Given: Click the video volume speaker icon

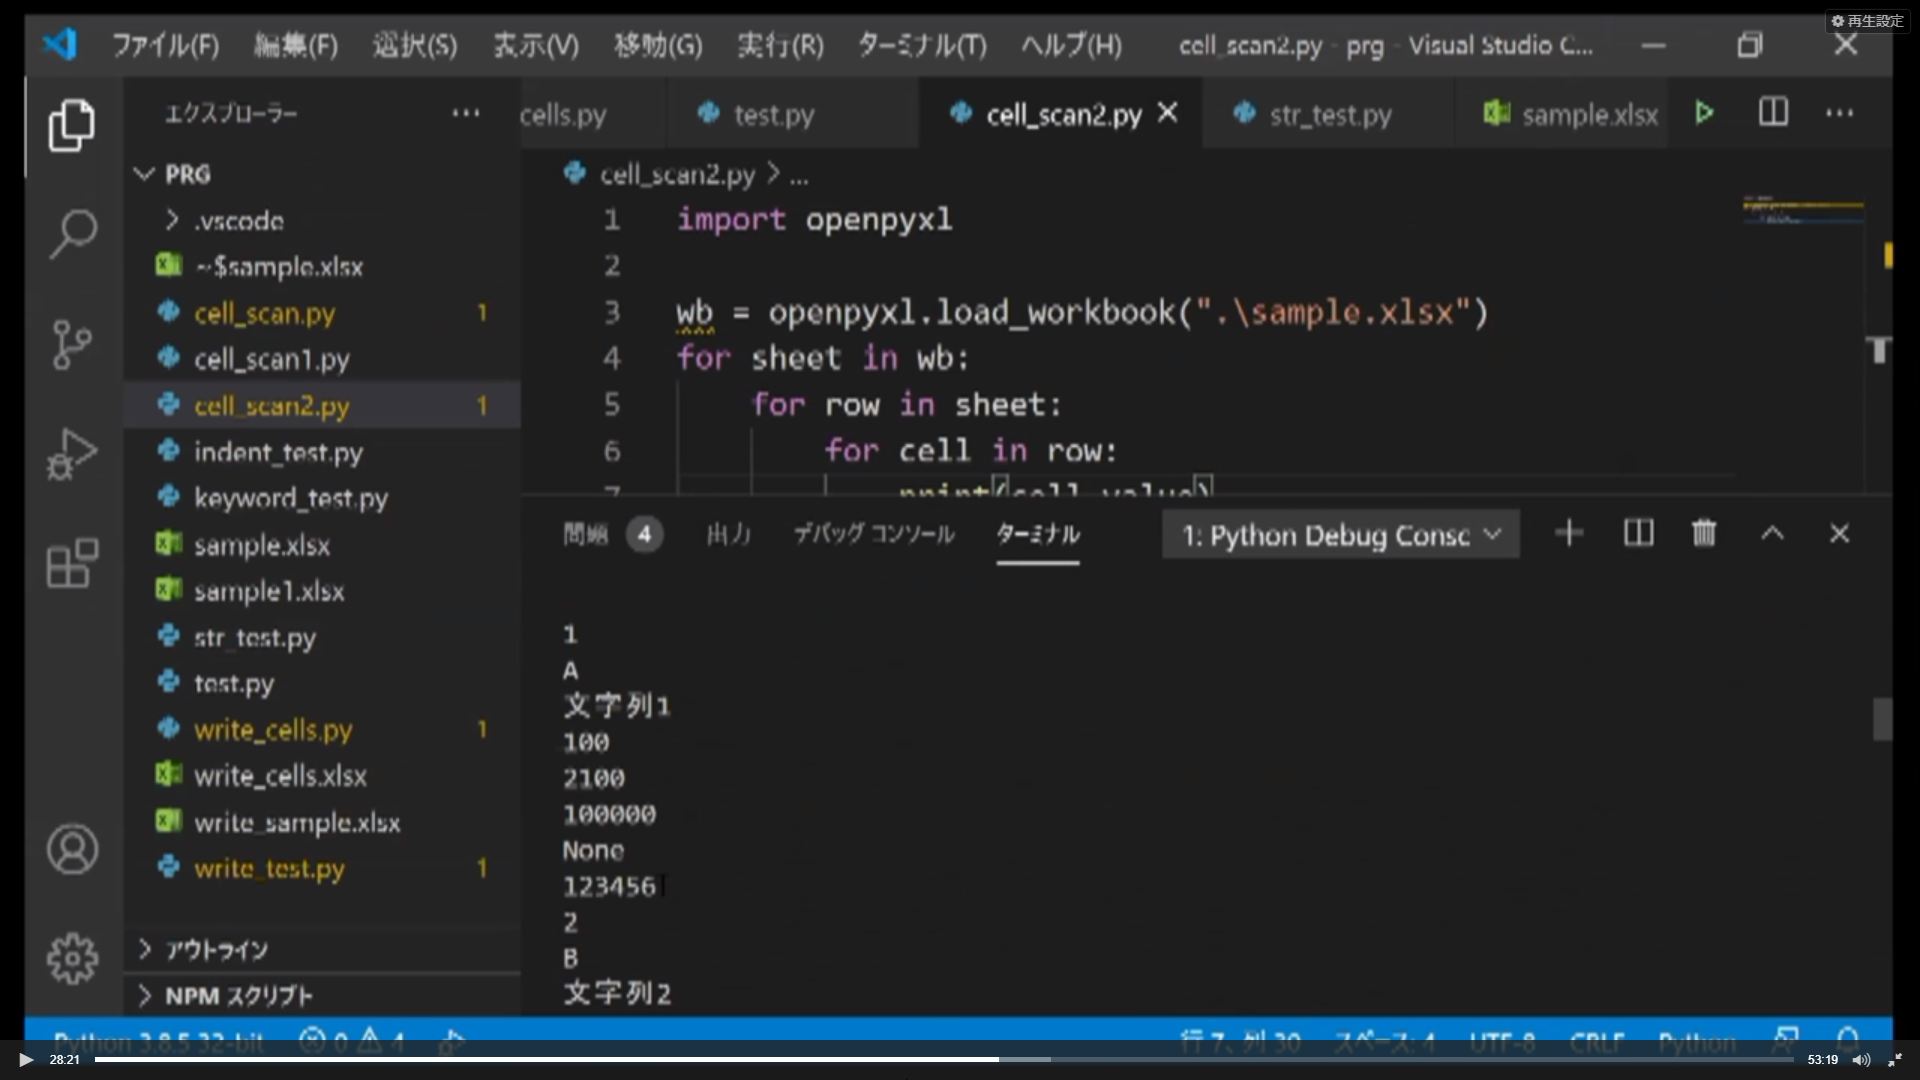Looking at the screenshot, I should [x=1861, y=1060].
